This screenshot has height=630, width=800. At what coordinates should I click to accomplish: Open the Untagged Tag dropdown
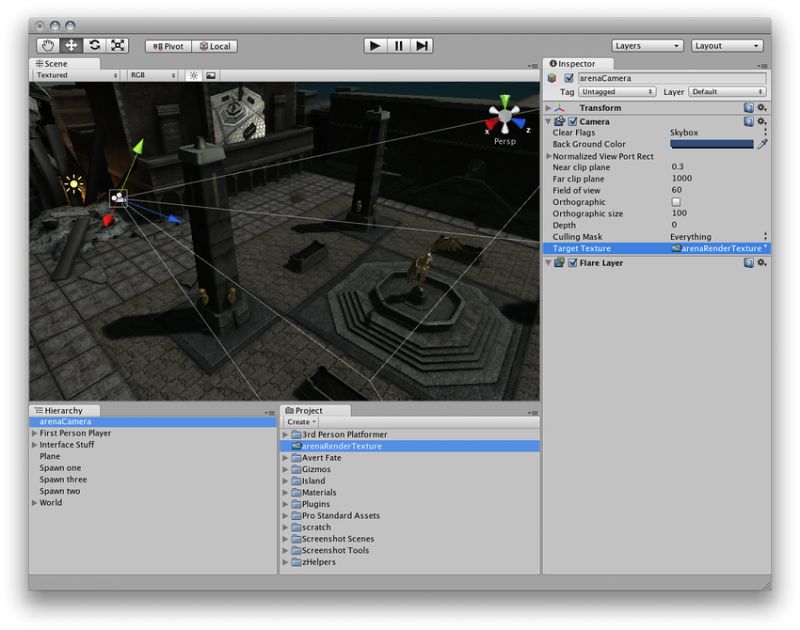(x=615, y=91)
